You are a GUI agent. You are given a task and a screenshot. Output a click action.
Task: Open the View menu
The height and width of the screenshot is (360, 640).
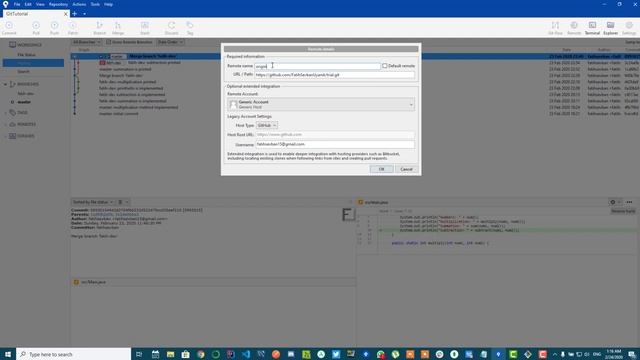(x=40, y=4)
